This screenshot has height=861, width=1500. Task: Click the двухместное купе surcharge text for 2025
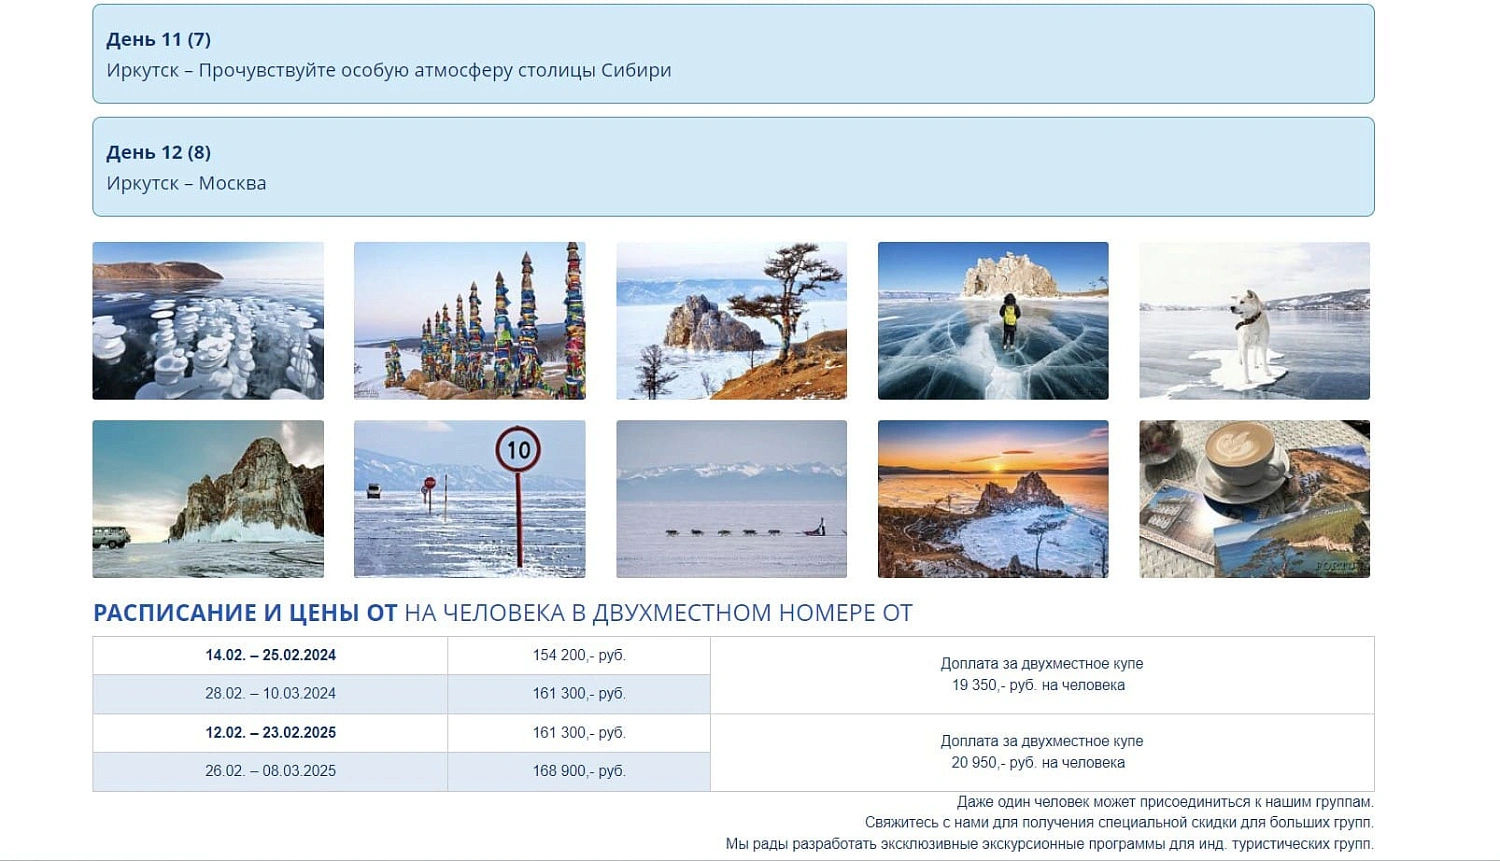tap(1042, 752)
